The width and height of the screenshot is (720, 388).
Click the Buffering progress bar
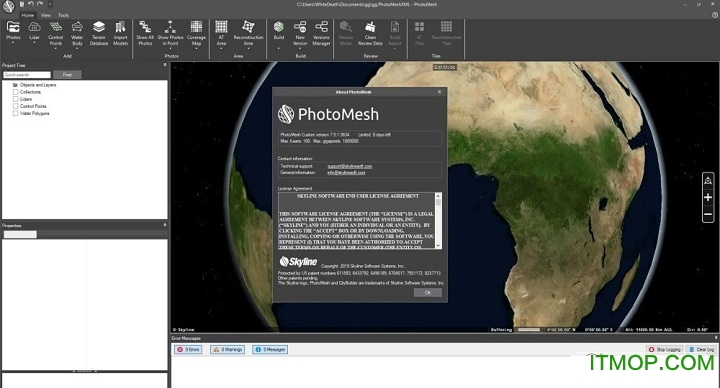pyautogui.click(x=529, y=329)
